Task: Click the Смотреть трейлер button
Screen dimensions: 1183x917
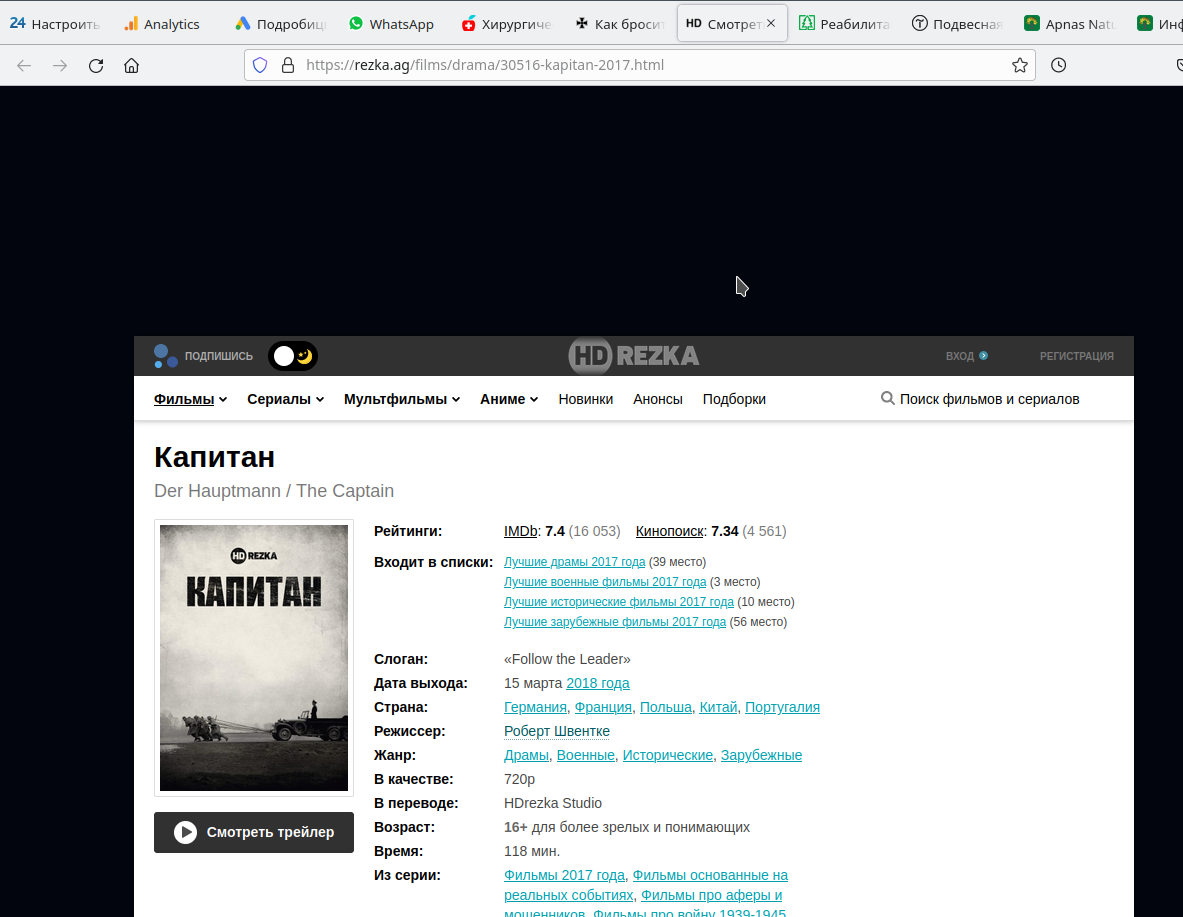Action: [254, 832]
